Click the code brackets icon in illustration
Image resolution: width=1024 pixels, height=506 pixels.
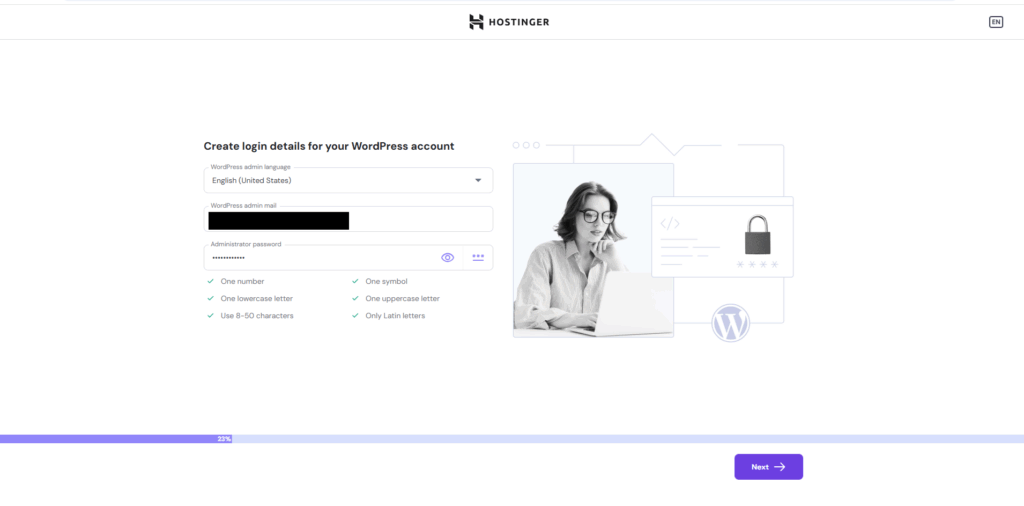tap(670, 224)
